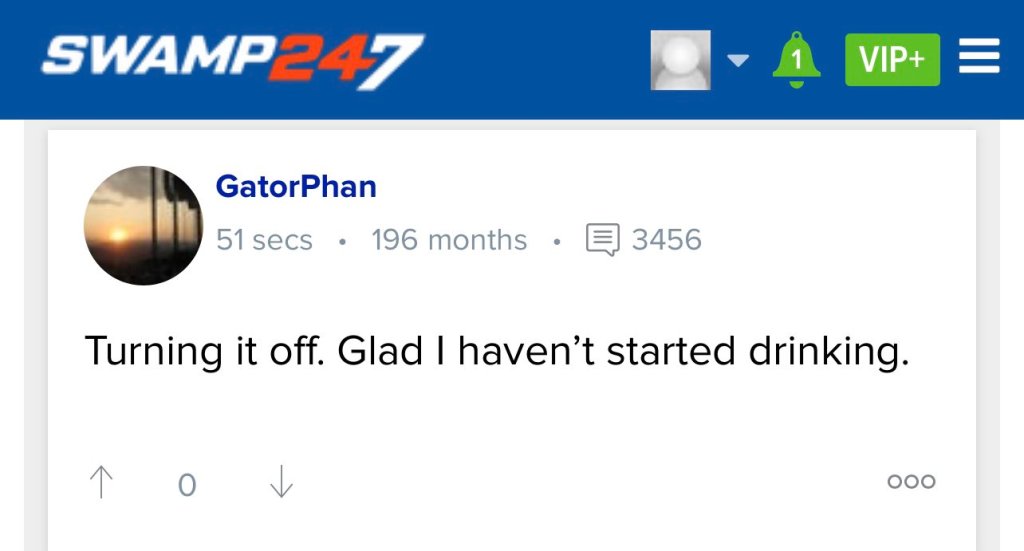Click the orange 247 part of logo
1024x551 pixels.
coord(350,60)
